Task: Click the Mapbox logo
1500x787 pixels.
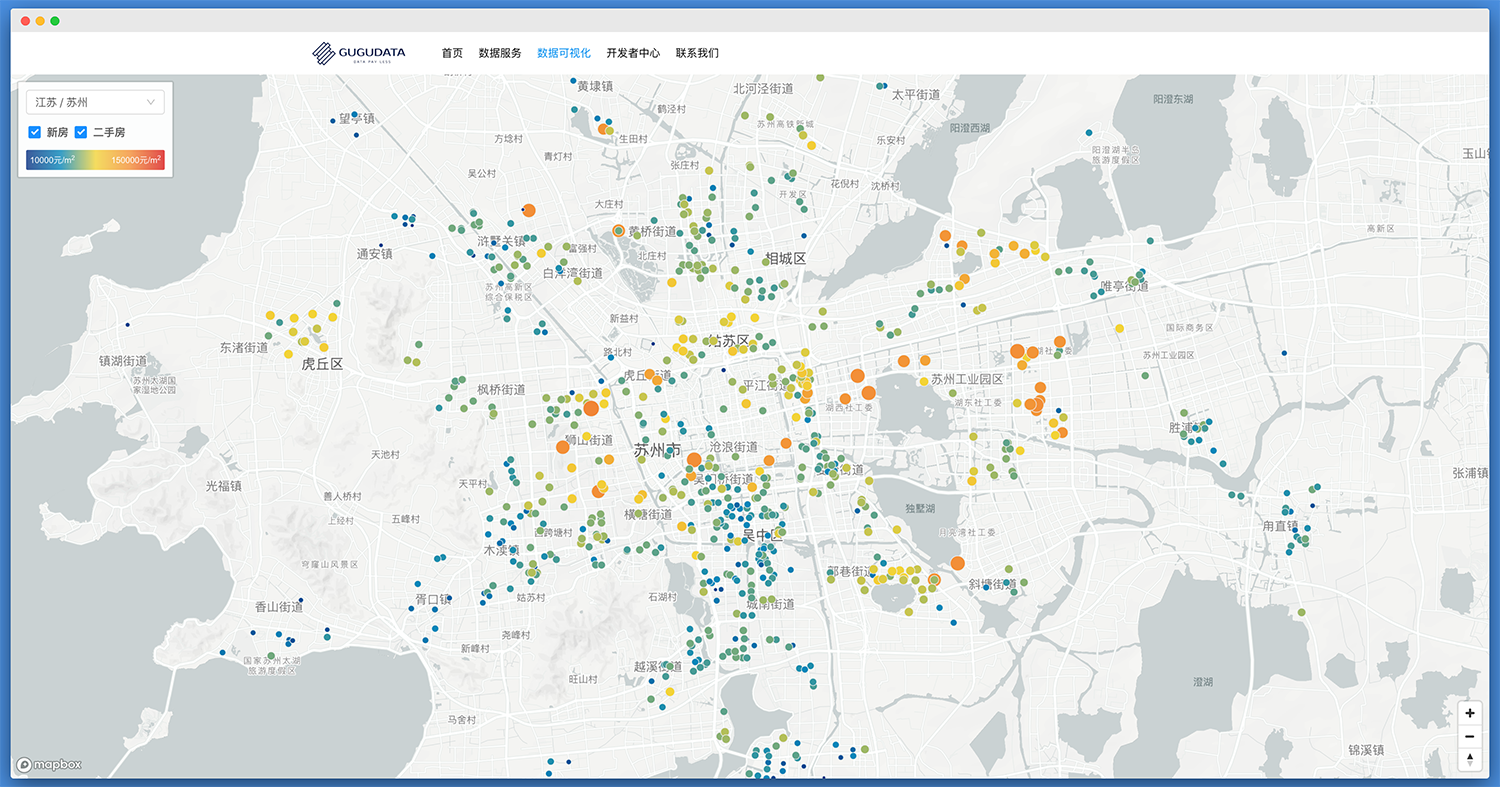Action: point(49,765)
